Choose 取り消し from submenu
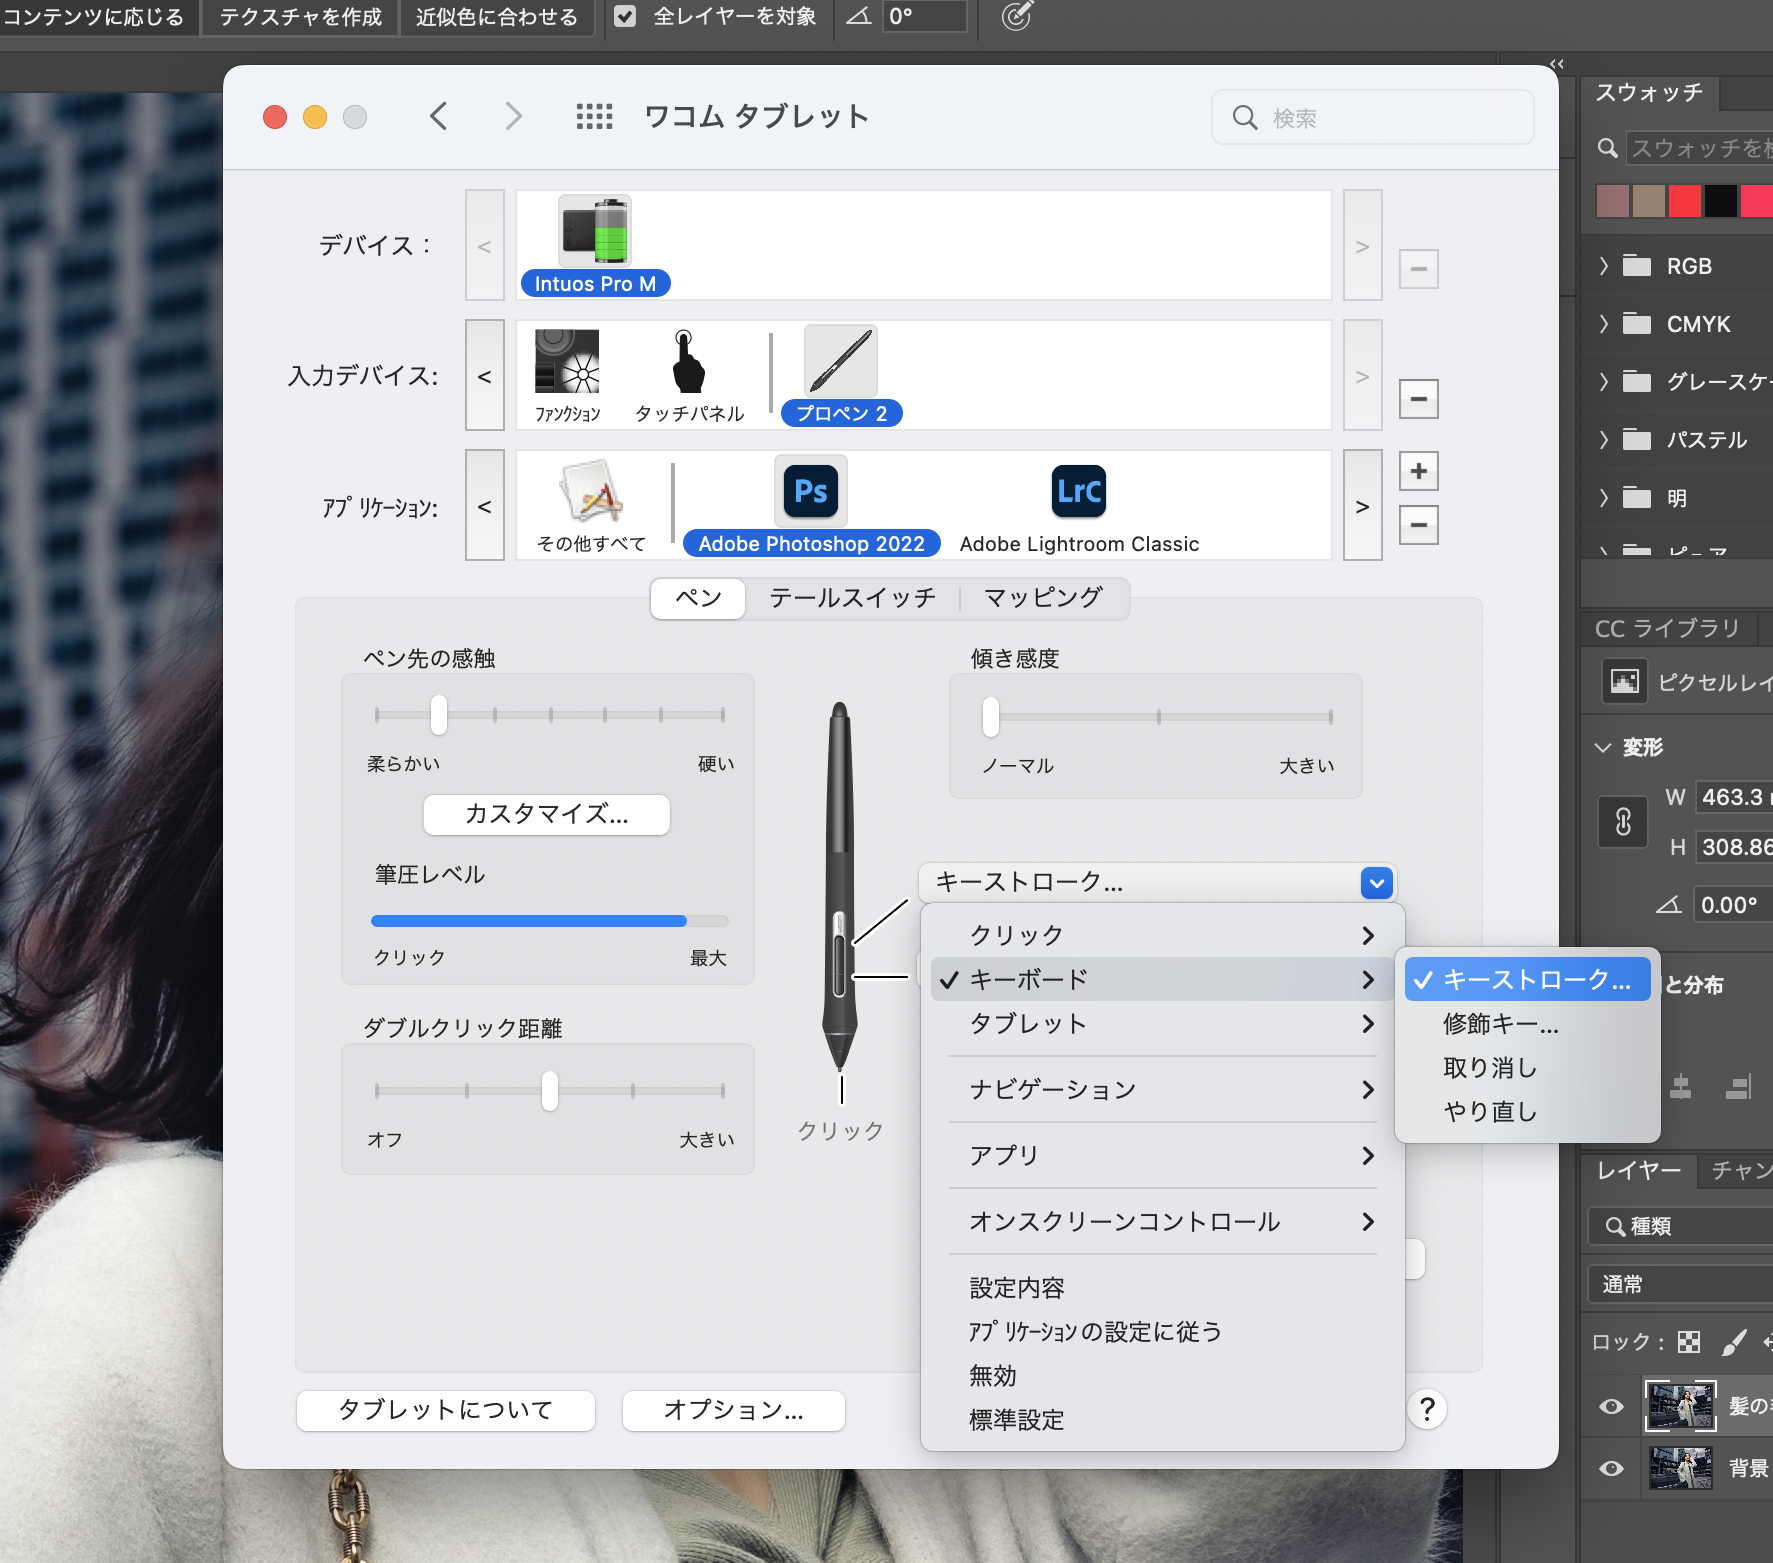This screenshot has width=1773, height=1563. [x=1527, y=1068]
